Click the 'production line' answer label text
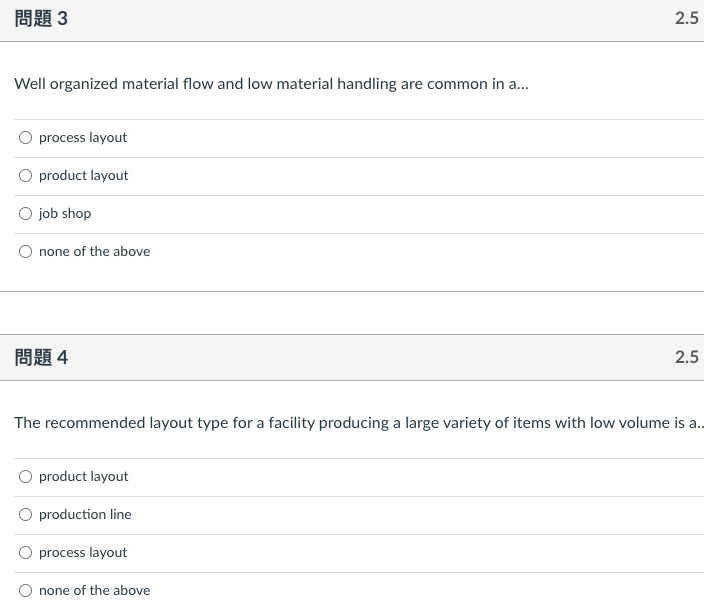This screenshot has width=704, height=616. pos(85,515)
